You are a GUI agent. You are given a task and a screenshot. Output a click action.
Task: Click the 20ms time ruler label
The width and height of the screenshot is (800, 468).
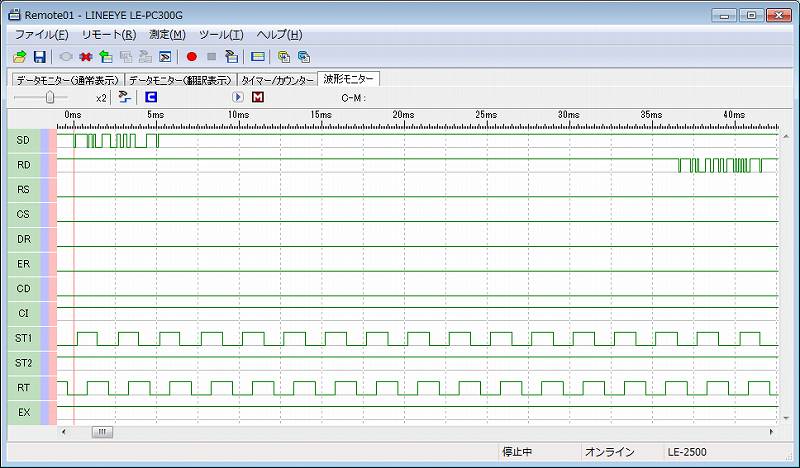(403, 114)
